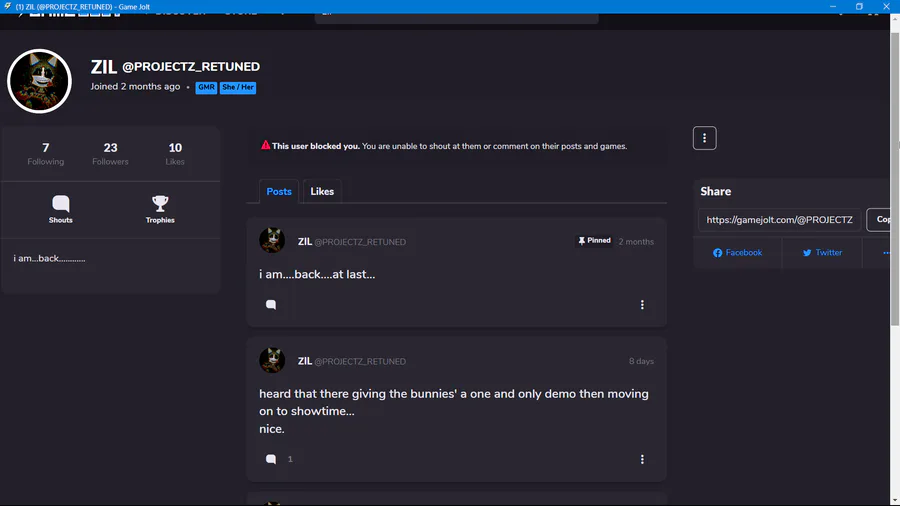Click the red blocked warning triangle icon
The width and height of the screenshot is (900, 506).
pos(265,145)
